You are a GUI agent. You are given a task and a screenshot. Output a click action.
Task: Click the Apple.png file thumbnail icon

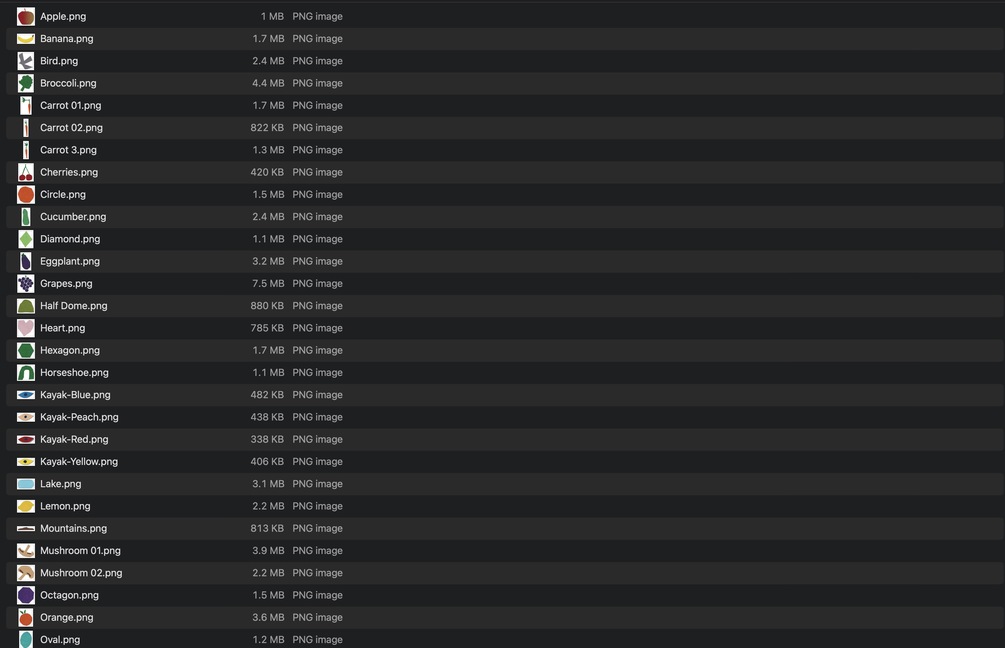26,17
